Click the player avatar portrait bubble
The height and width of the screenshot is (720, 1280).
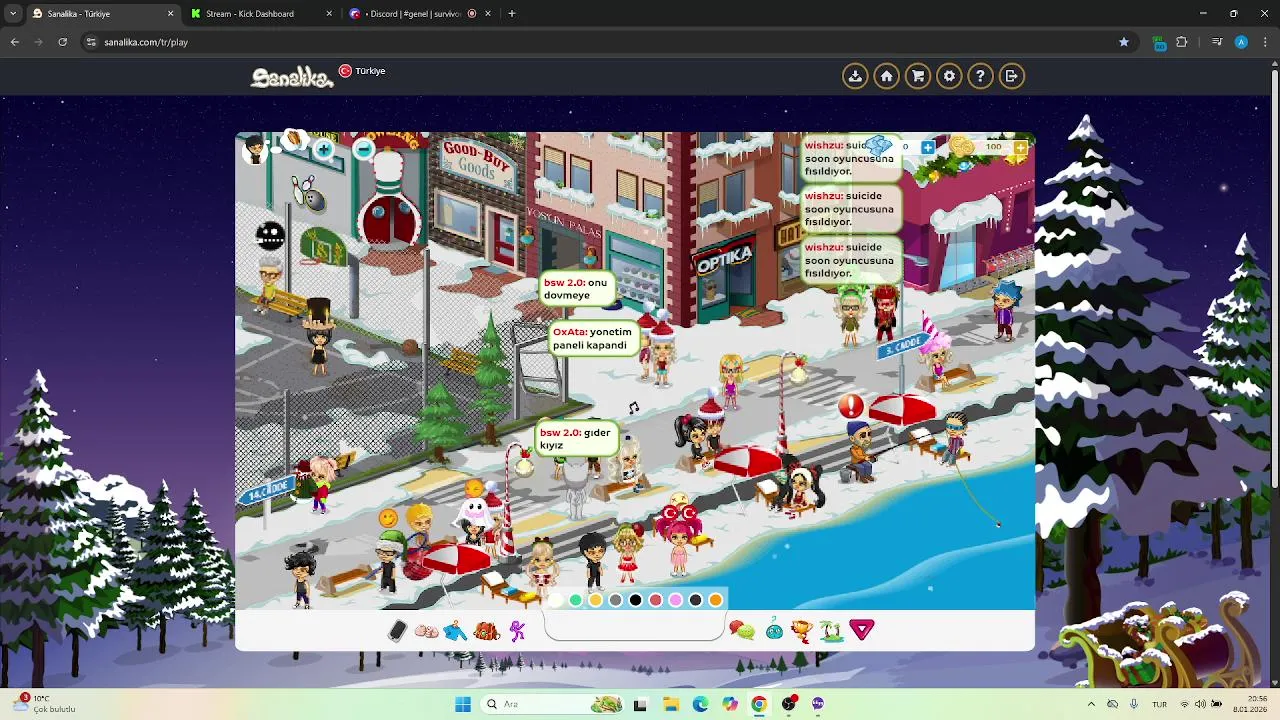pyautogui.click(x=255, y=150)
